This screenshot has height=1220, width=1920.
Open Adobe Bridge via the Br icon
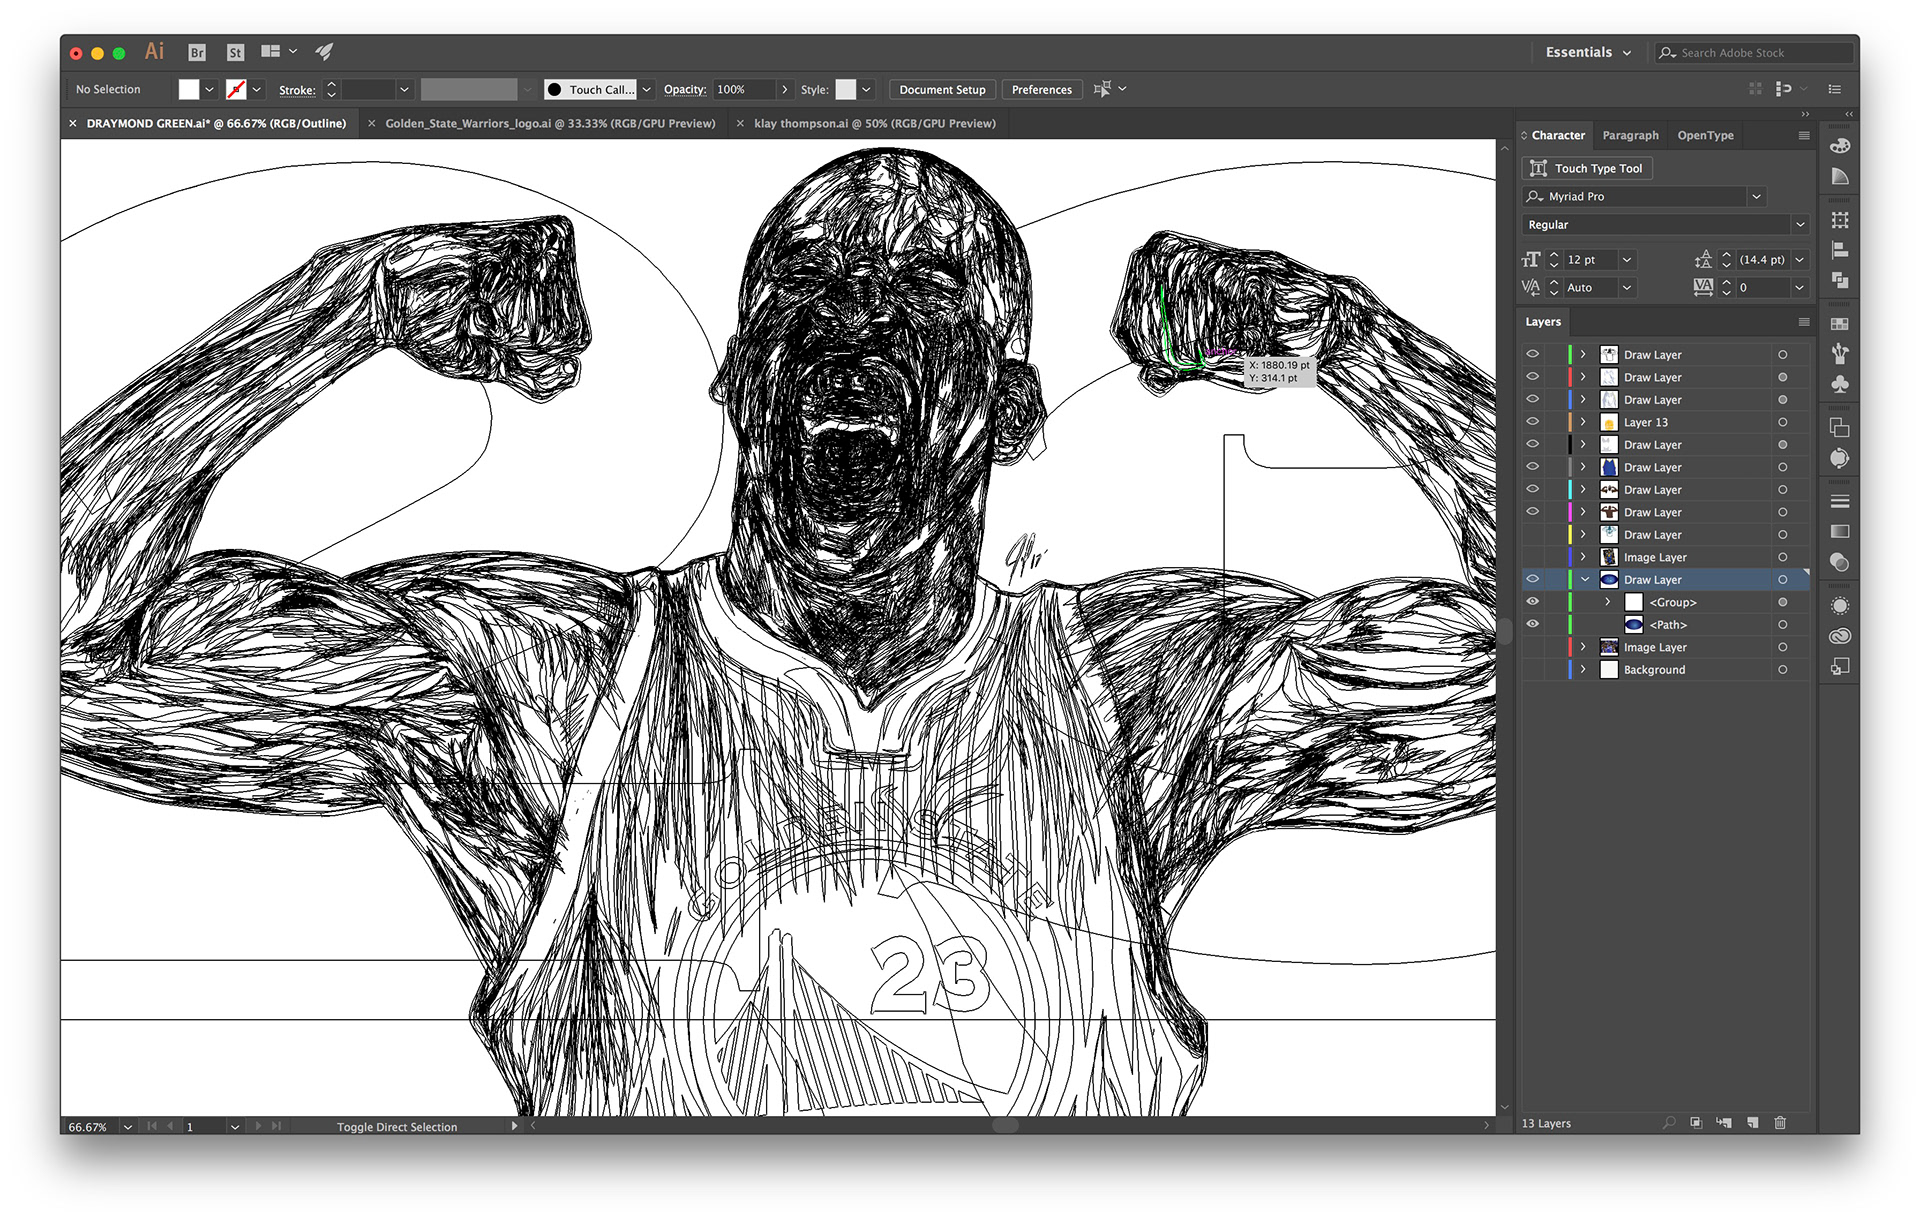pos(197,52)
